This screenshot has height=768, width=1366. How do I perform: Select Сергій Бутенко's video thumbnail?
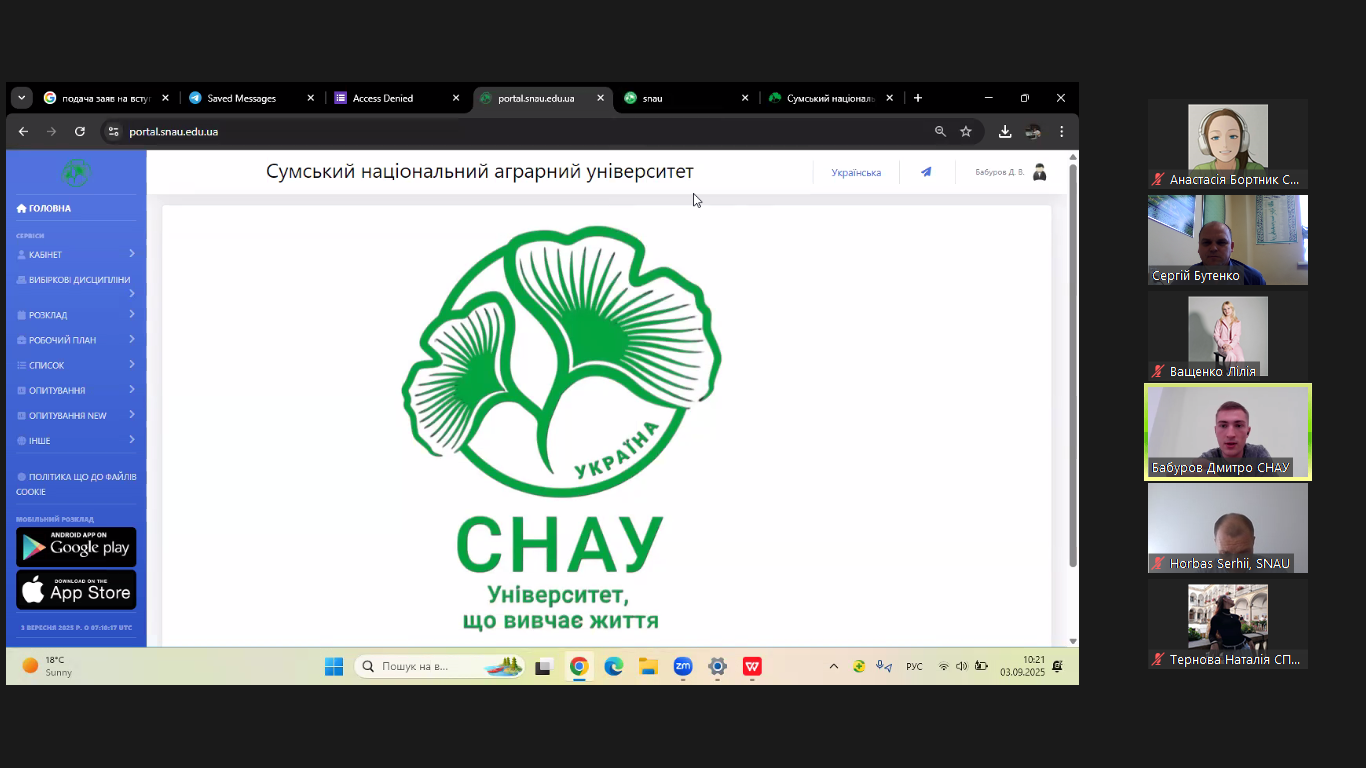[1228, 240]
